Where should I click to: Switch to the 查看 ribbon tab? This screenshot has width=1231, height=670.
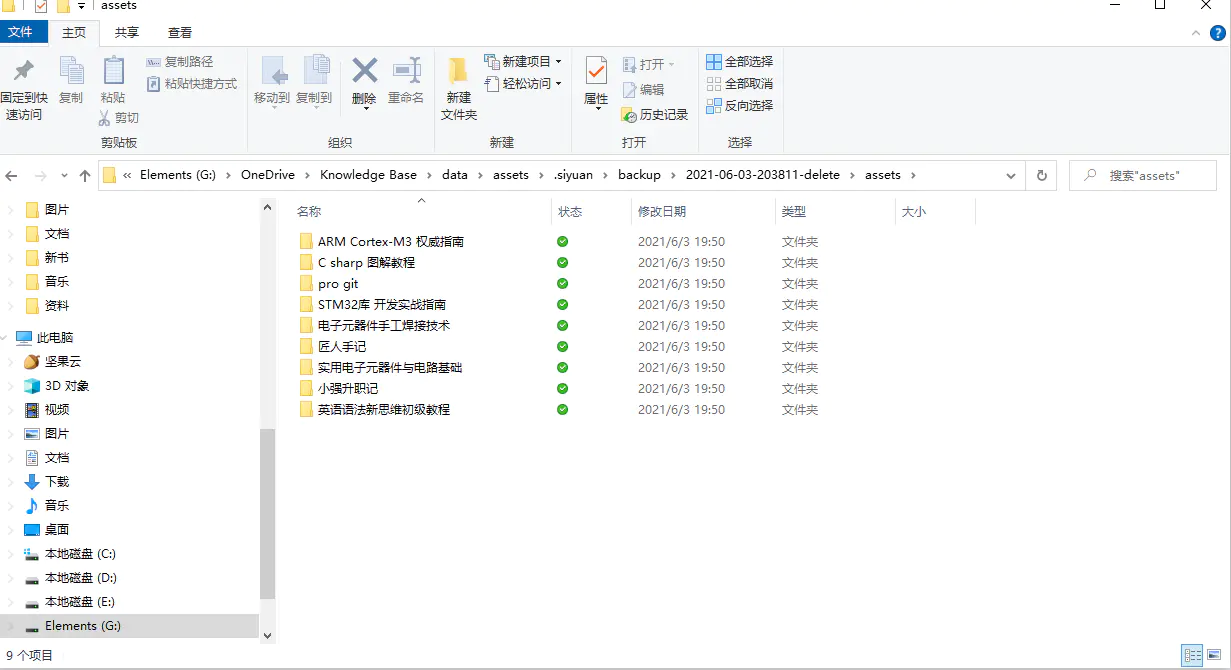coord(180,33)
